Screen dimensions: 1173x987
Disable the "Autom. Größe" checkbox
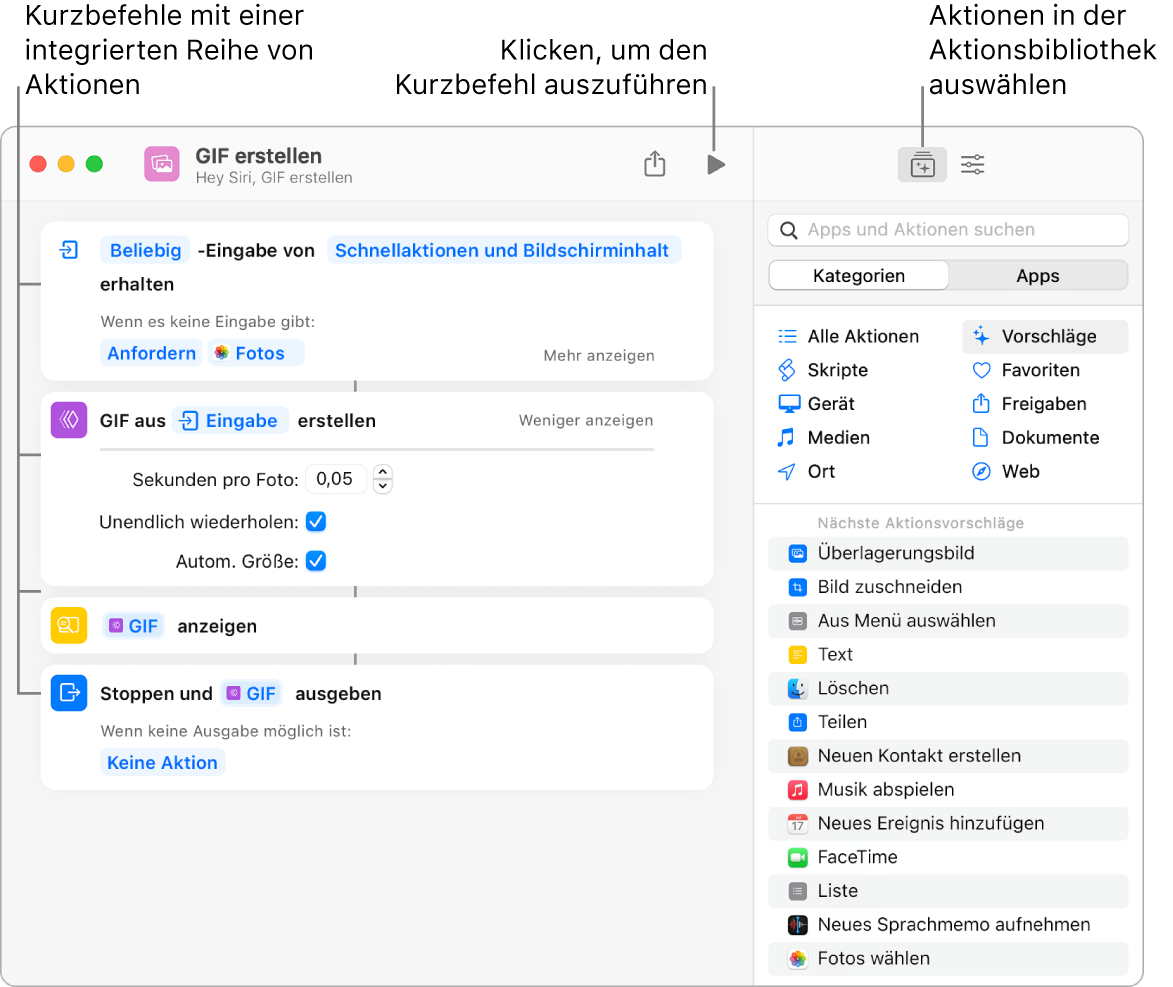[x=316, y=561]
